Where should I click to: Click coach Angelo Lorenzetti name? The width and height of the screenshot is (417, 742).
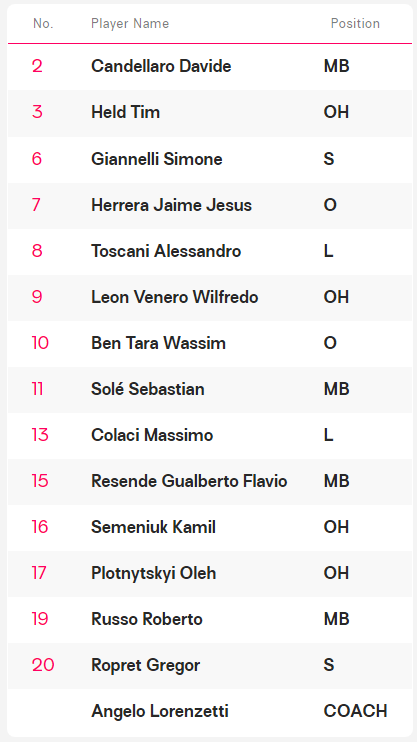point(160,711)
